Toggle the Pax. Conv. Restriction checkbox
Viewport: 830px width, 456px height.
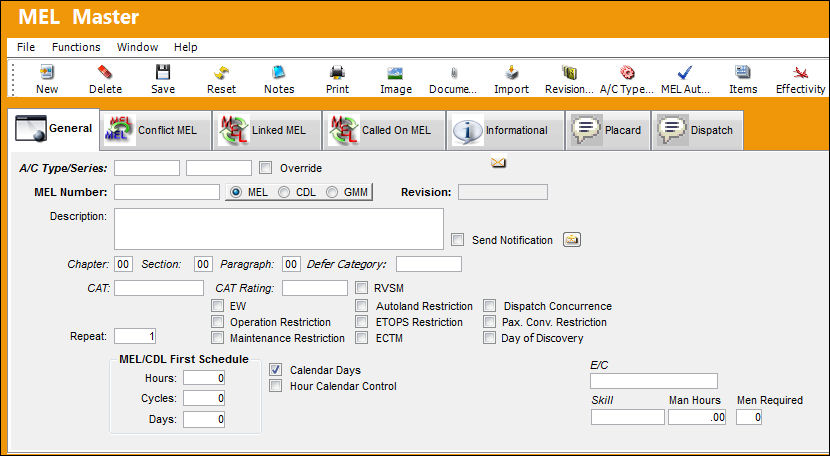pyautogui.click(x=489, y=321)
